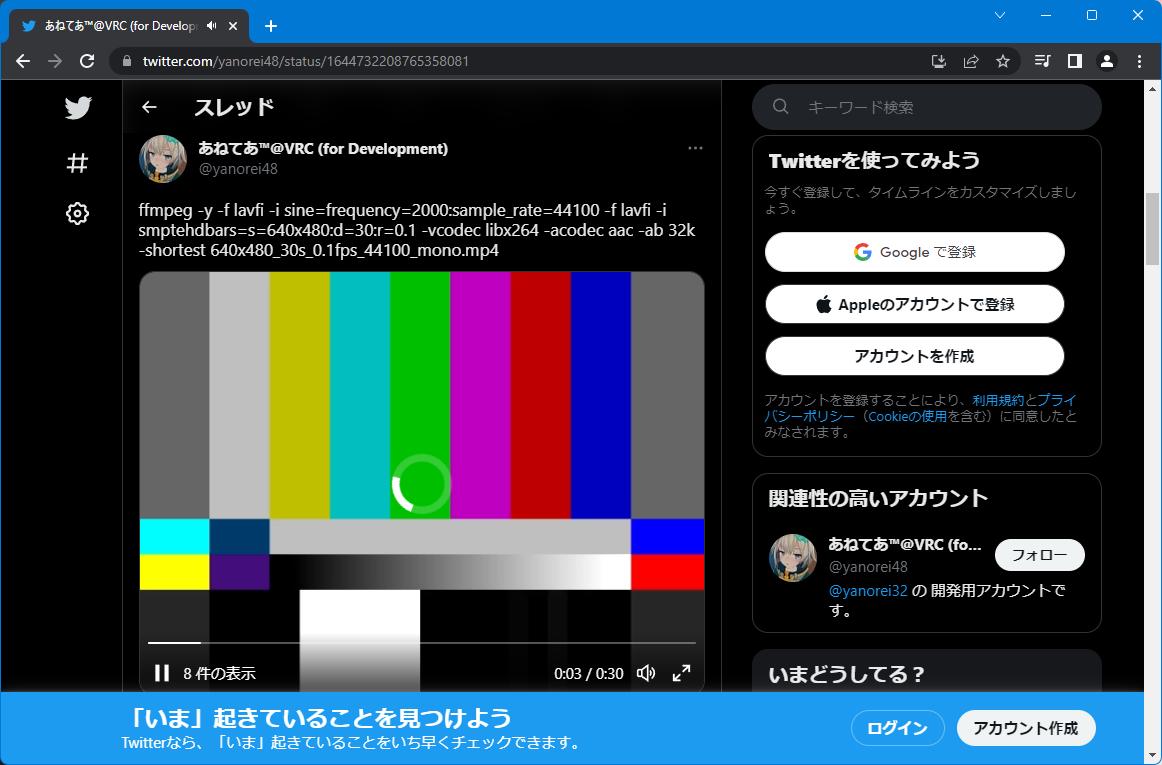
Task: Click the share icon in the address bar
Action: click(x=970, y=61)
